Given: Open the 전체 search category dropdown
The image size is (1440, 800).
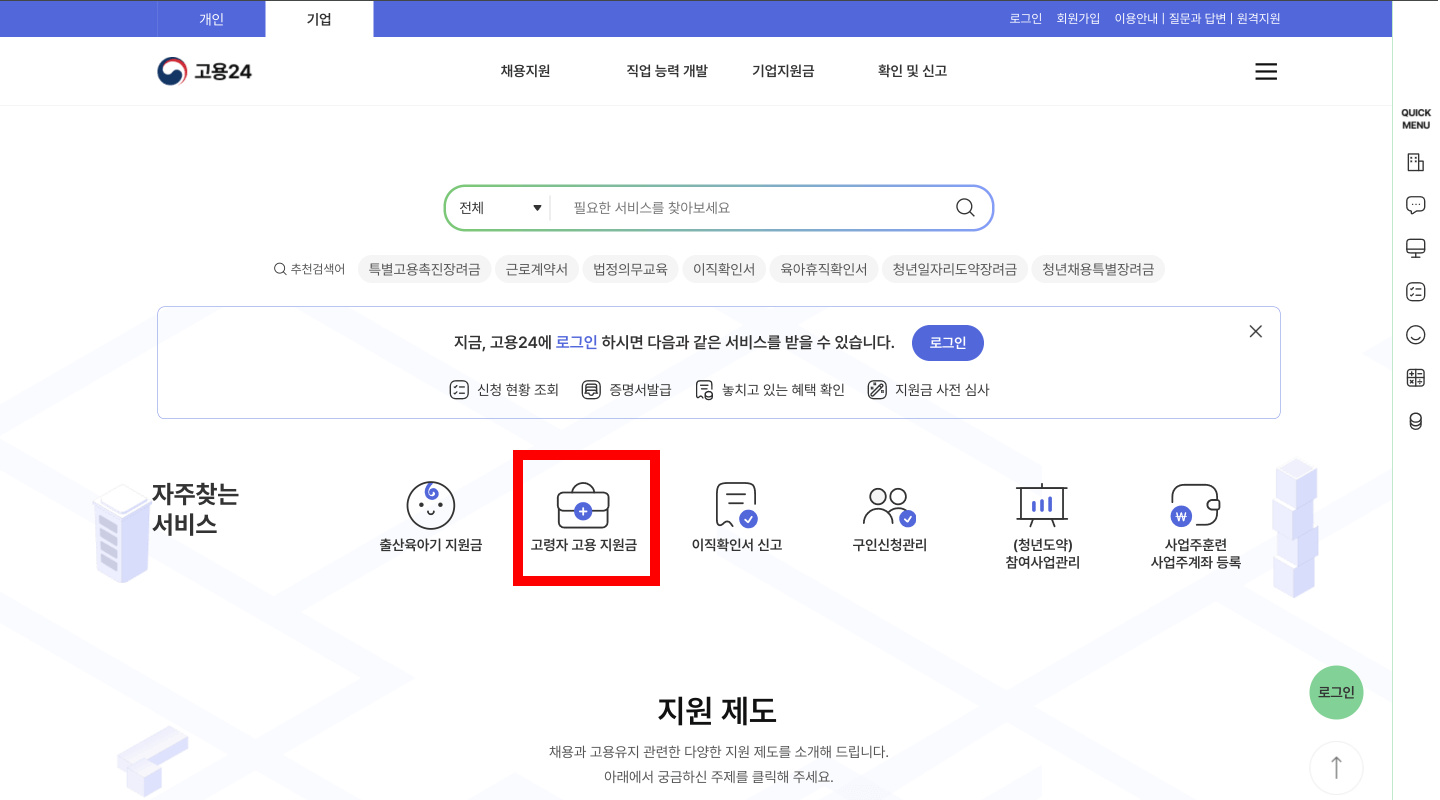Looking at the screenshot, I should tap(500, 207).
